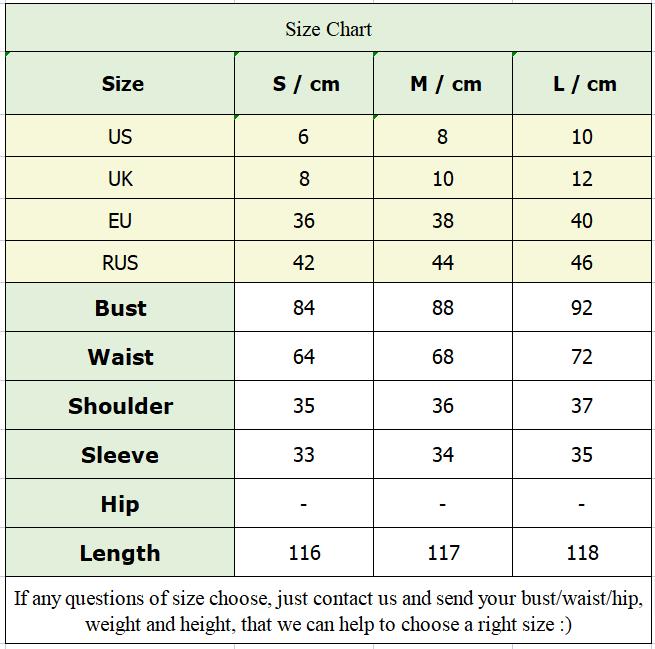Select the Sleeve value 33 cell

(304, 454)
